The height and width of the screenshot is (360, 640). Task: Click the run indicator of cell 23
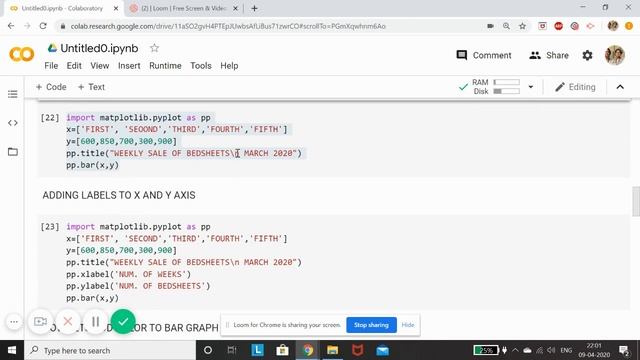pos(50,227)
